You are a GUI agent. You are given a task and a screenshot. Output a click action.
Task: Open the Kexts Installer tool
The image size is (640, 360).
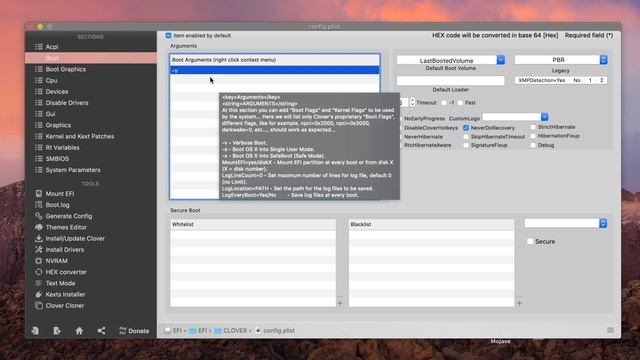tap(60, 294)
